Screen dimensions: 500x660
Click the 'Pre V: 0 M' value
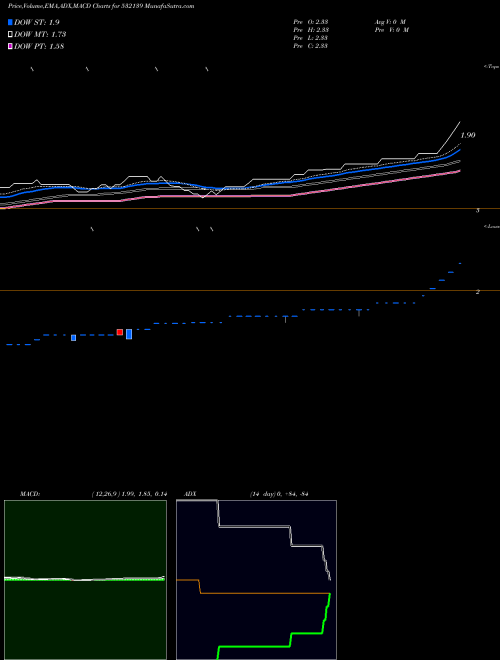point(393,30)
